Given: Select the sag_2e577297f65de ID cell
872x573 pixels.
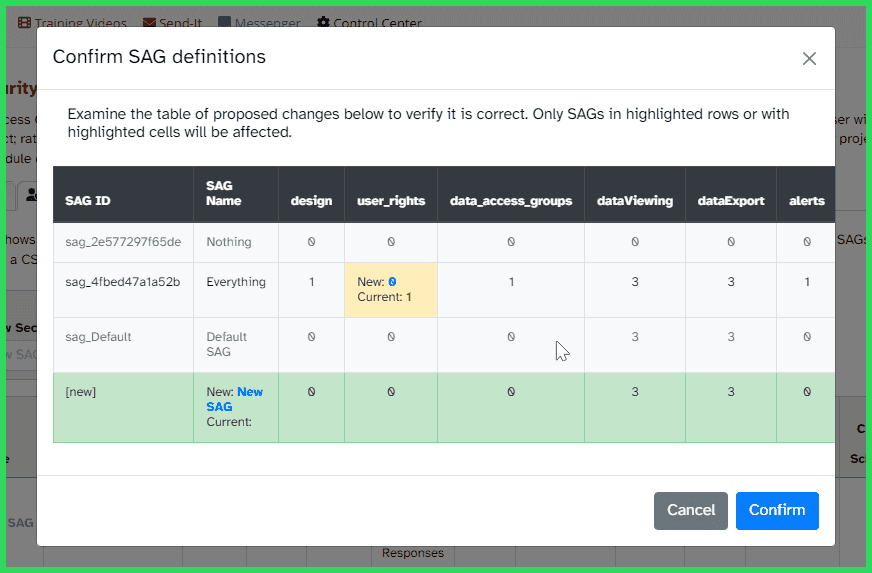Looking at the screenshot, I should (x=123, y=242).
